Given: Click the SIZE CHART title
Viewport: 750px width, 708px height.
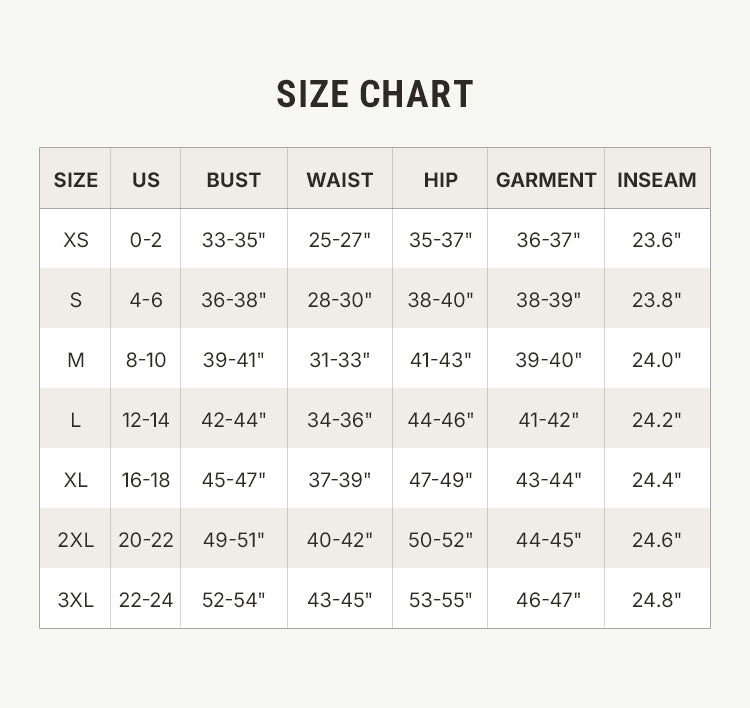Looking at the screenshot, I should tap(375, 94).
